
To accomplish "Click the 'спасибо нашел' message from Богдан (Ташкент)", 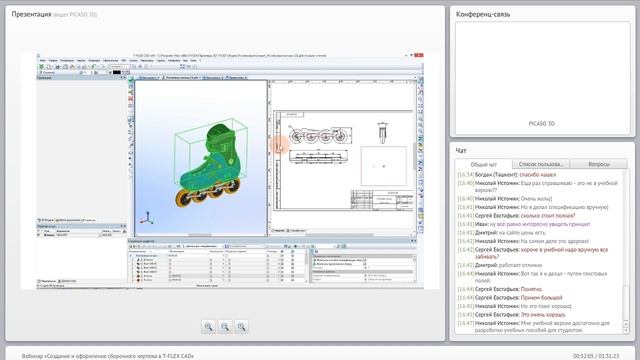I will tap(538, 175).
